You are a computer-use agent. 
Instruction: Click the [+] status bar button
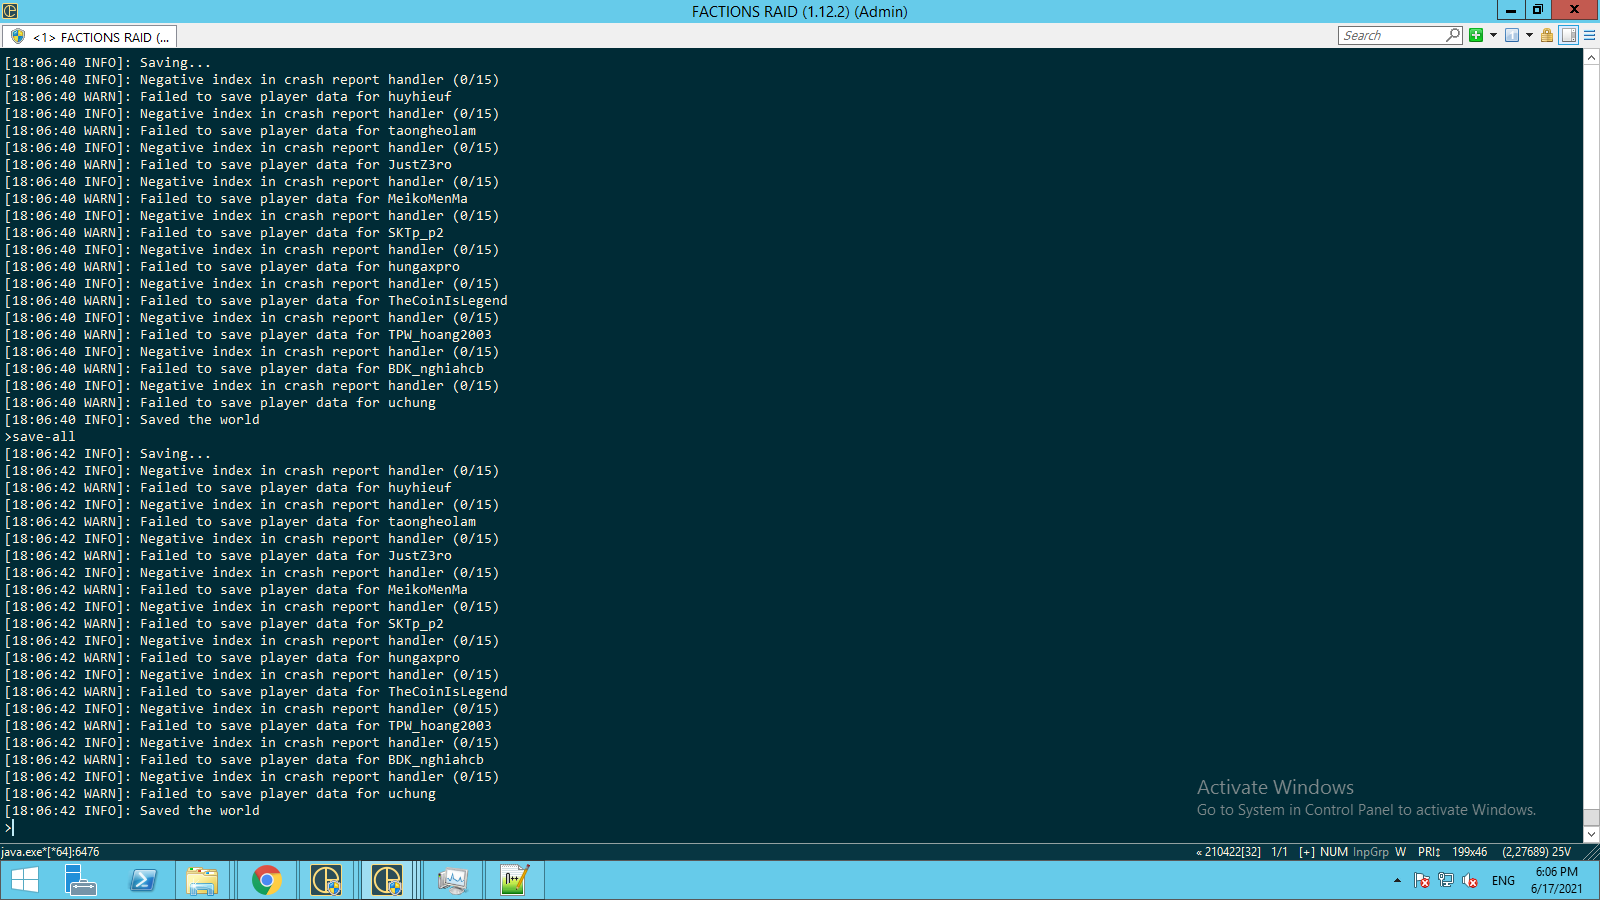point(1306,852)
